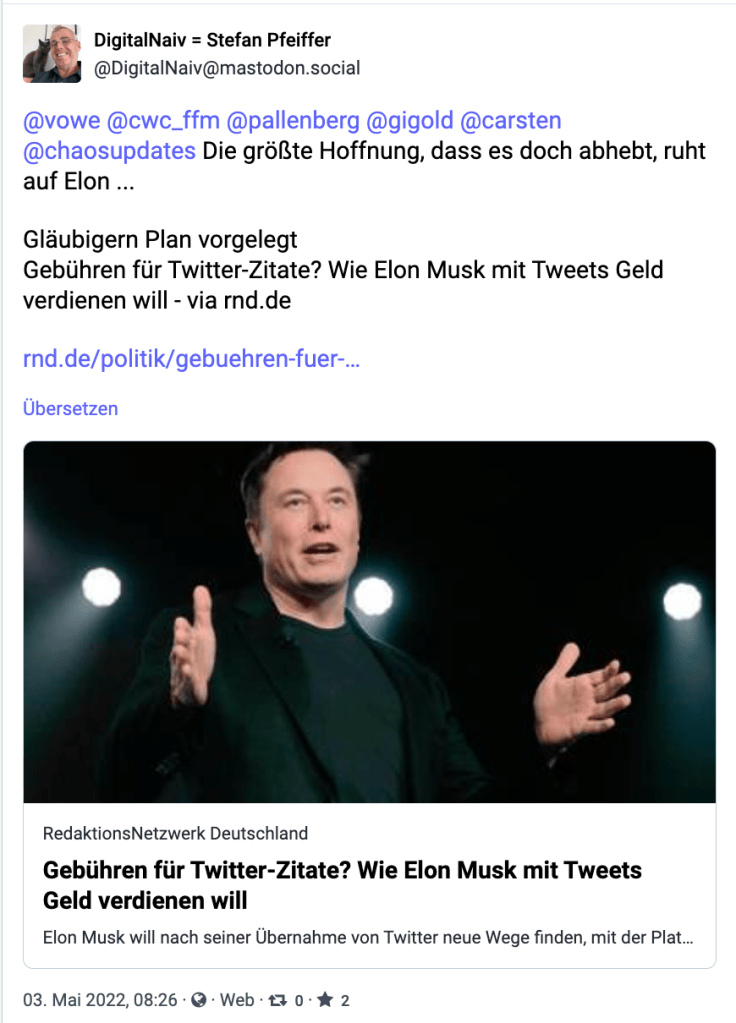Image resolution: width=736 pixels, height=1023 pixels.
Task: Open the @vowe mention
Action: coord(61,121)
